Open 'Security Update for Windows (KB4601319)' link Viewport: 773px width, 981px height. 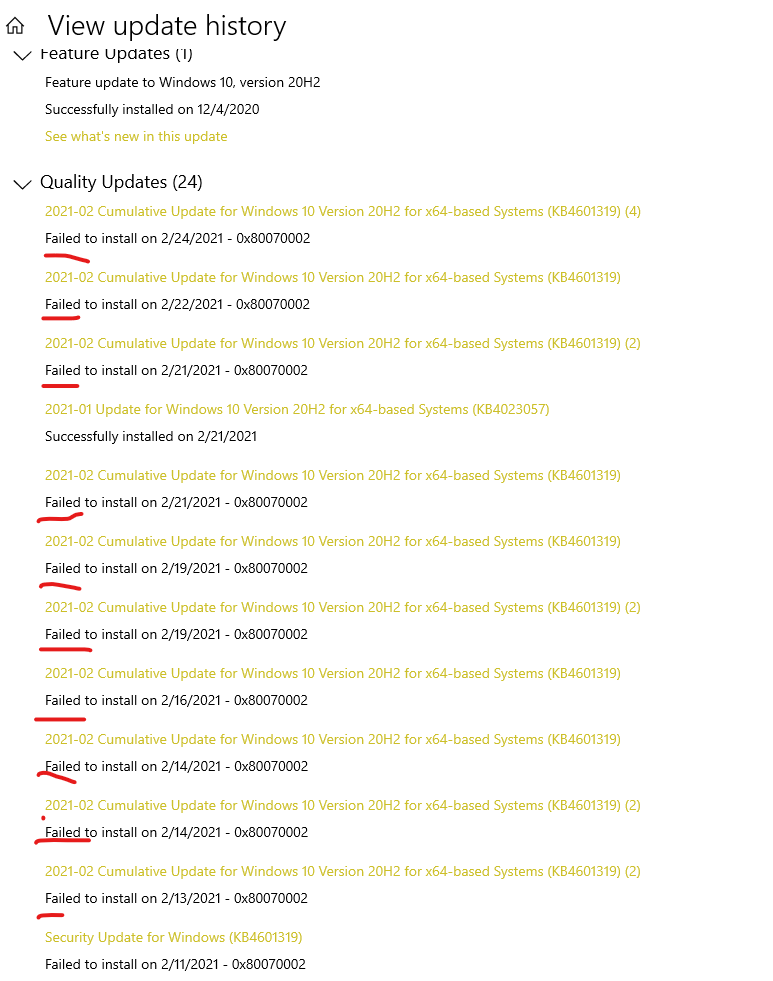click(173, 937)
